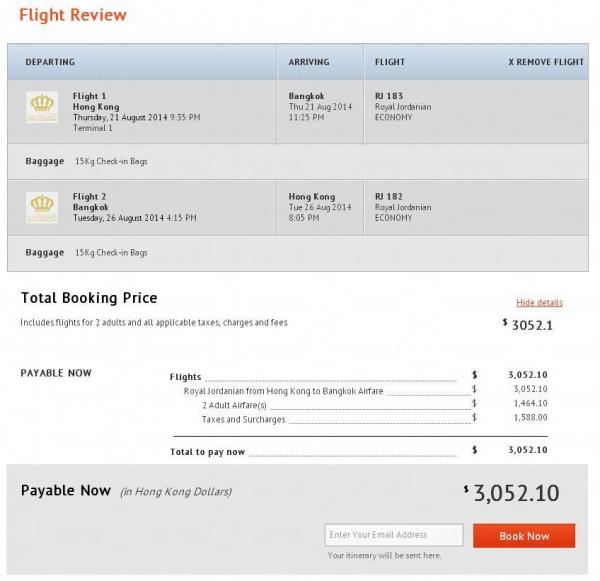This screenshot has height=581, width=600.
Task: Click the Taxes and Surcharges line item
Action: 243,420
